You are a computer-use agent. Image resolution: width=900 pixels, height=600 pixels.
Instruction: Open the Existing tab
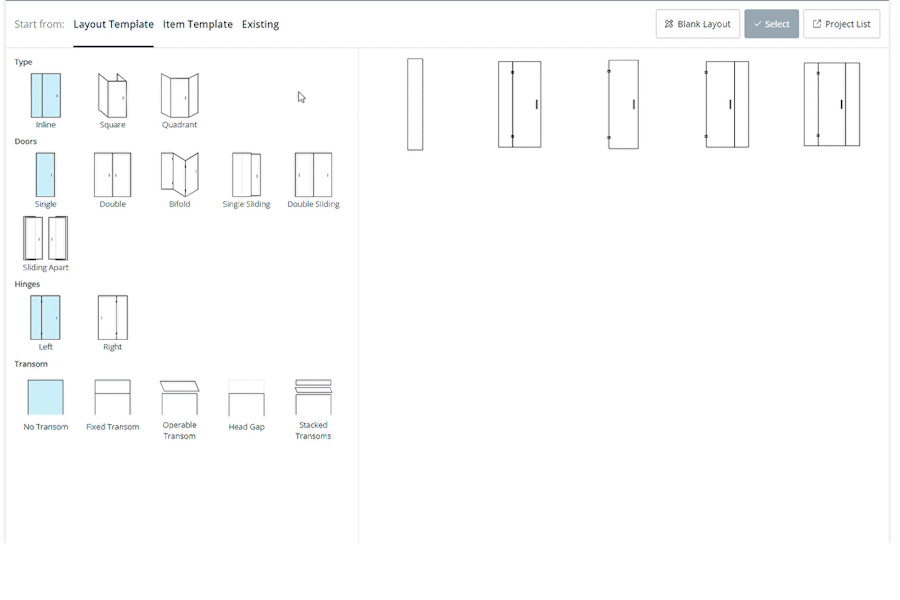pyautogui.click(x=260, y=24)
